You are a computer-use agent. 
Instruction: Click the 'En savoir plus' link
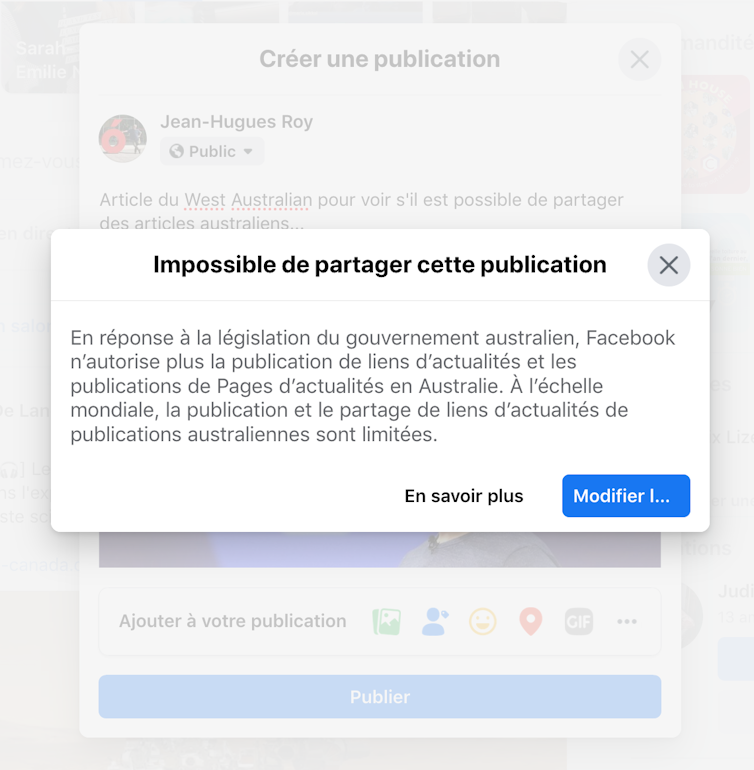click(x=464, y=496)
